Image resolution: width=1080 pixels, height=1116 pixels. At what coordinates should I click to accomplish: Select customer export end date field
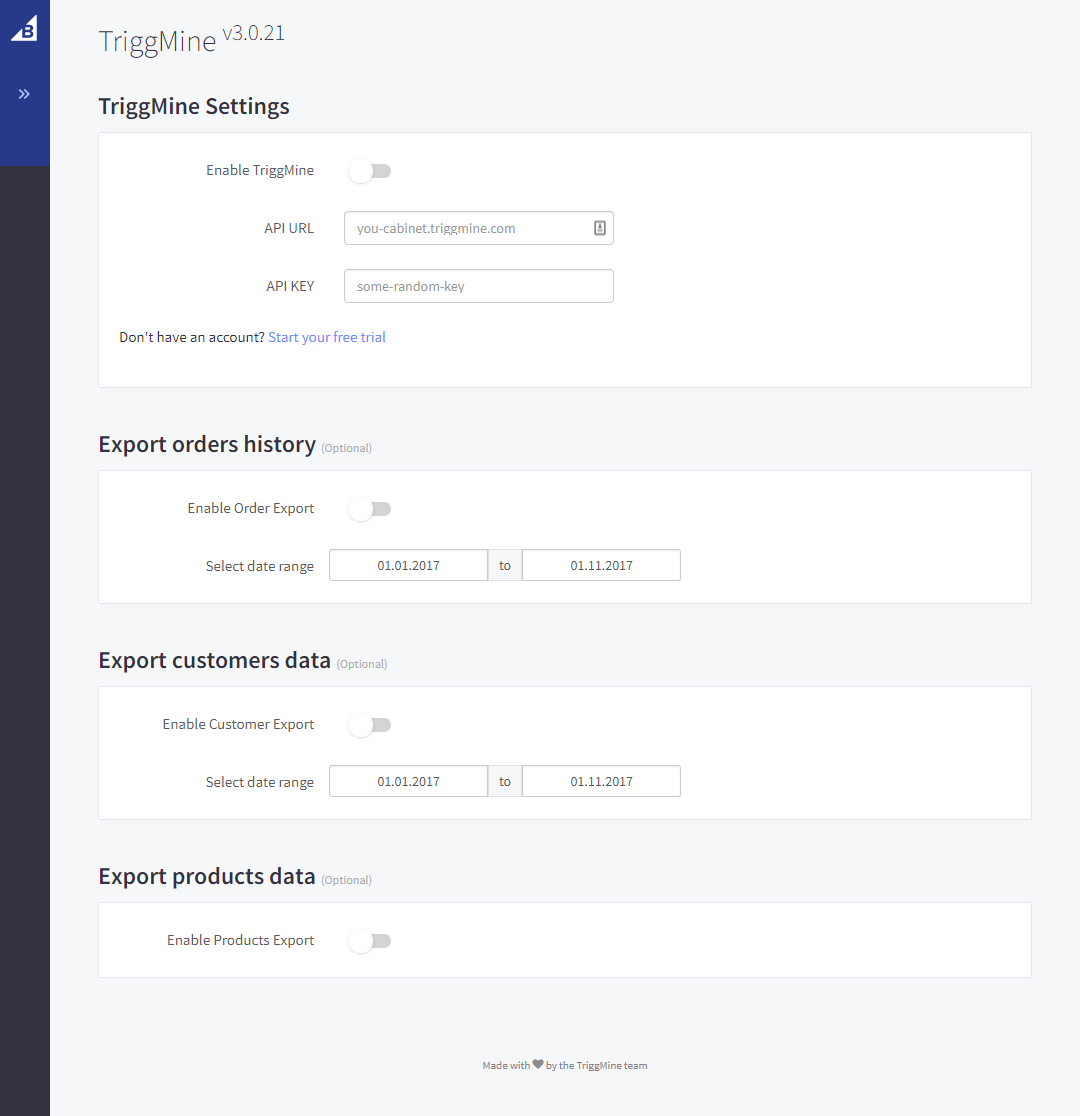click(602, 781)
